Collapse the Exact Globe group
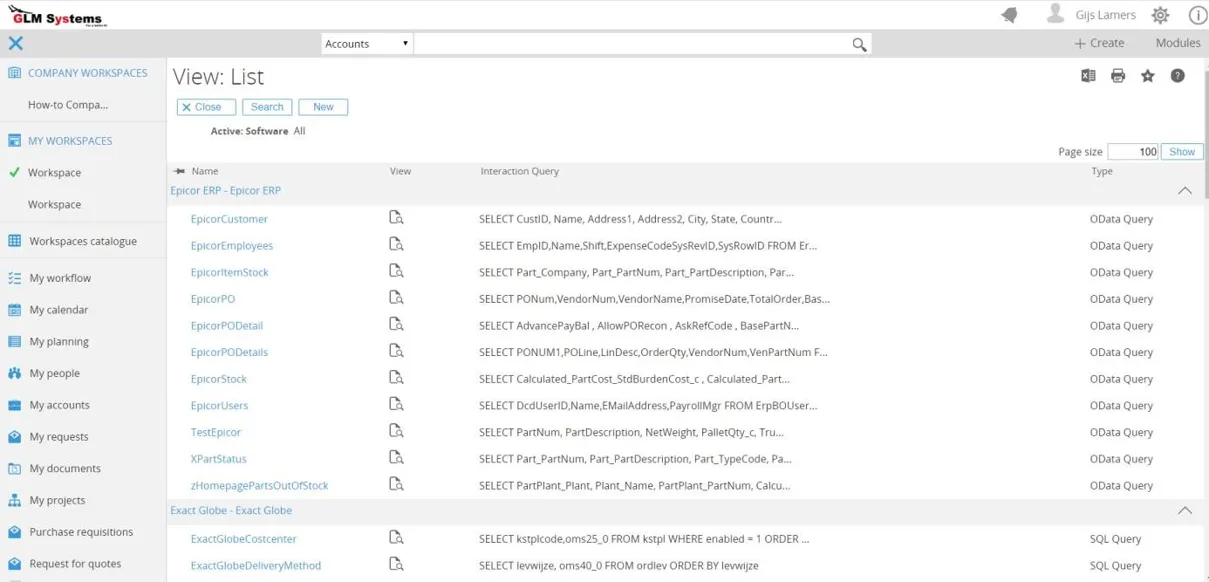Image resolution: width=1209 pixels, height=582 pixels. (1185, 510)
